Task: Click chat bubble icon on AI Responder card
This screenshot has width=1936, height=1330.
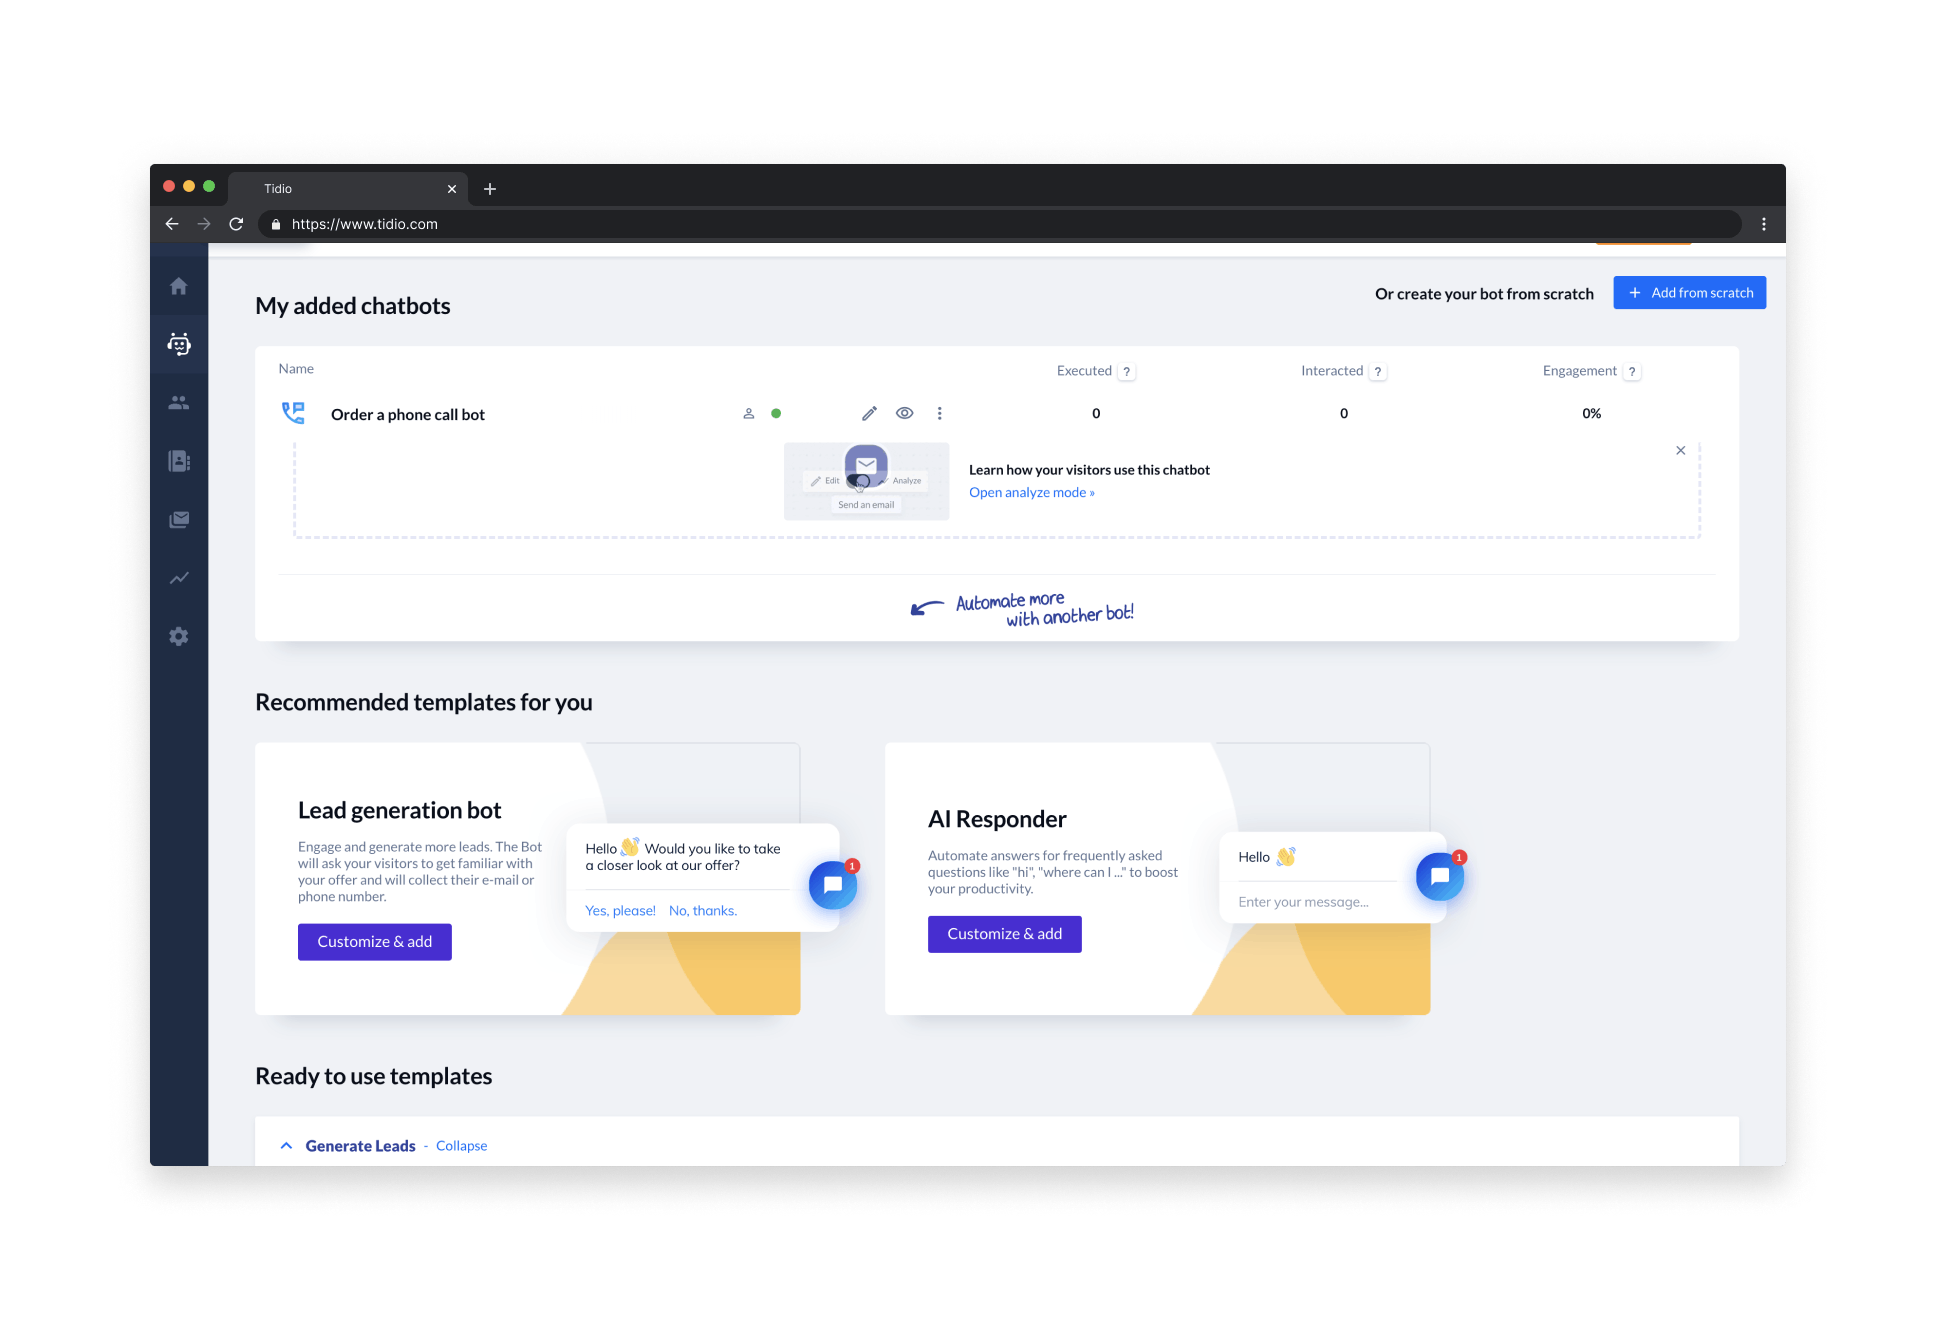Action: point(1440,876)
